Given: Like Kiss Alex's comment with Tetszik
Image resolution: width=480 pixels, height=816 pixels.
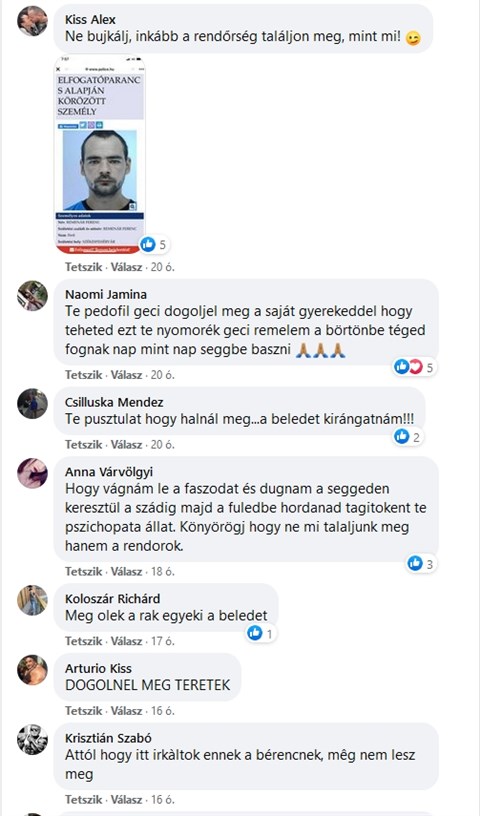Looking at the screenshot, I should [84, 267].
